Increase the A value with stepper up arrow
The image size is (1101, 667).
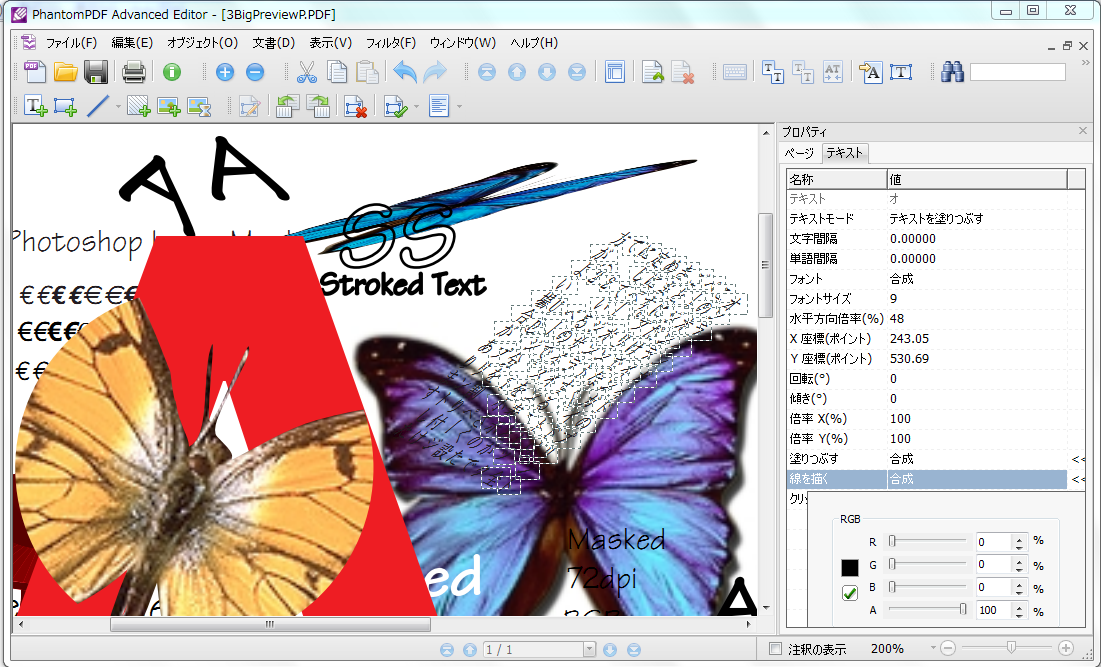point(1020,606)
